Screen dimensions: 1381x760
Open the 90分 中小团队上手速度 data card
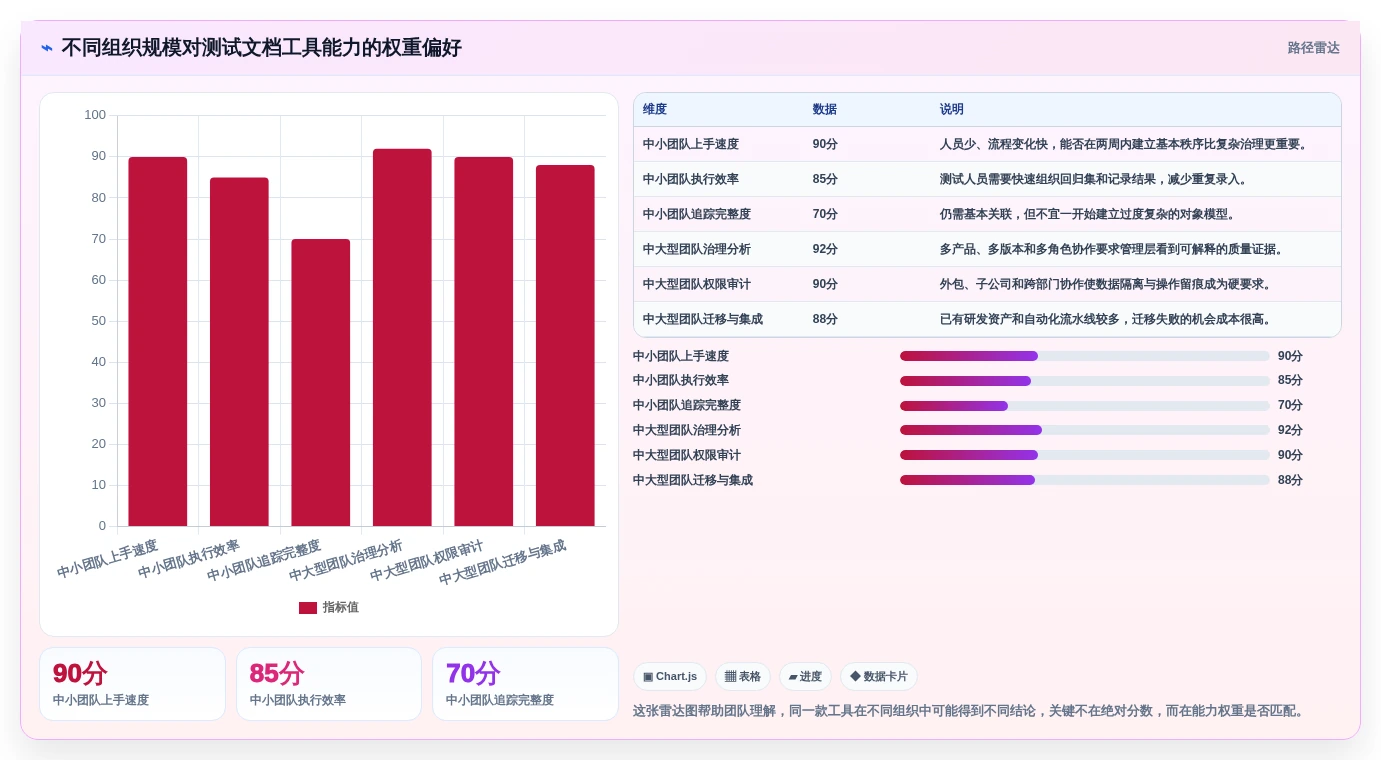pyautogui.click(x=132, y=684)
